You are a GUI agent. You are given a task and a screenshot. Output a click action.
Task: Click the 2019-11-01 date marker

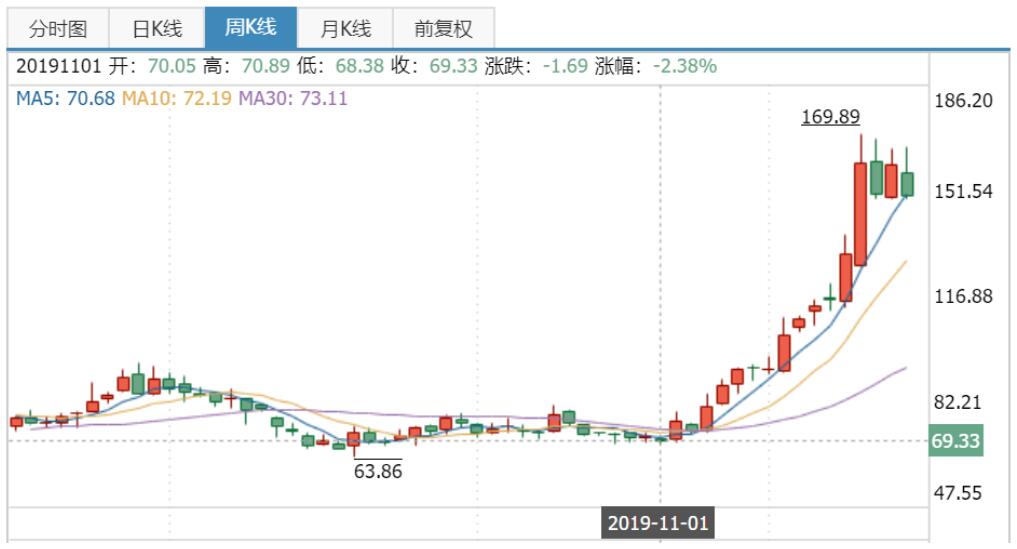pos(658,523)
